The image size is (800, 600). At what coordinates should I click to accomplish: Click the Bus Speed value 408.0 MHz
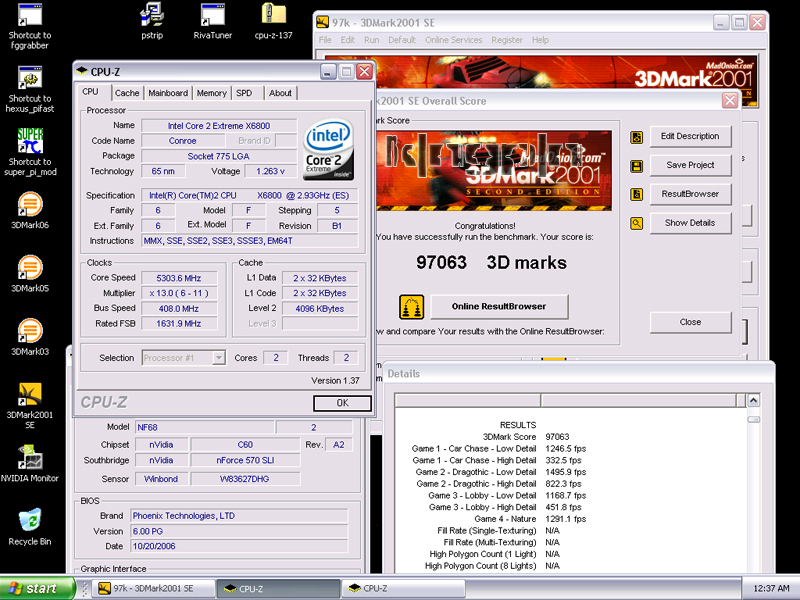(x=179, y=309)
